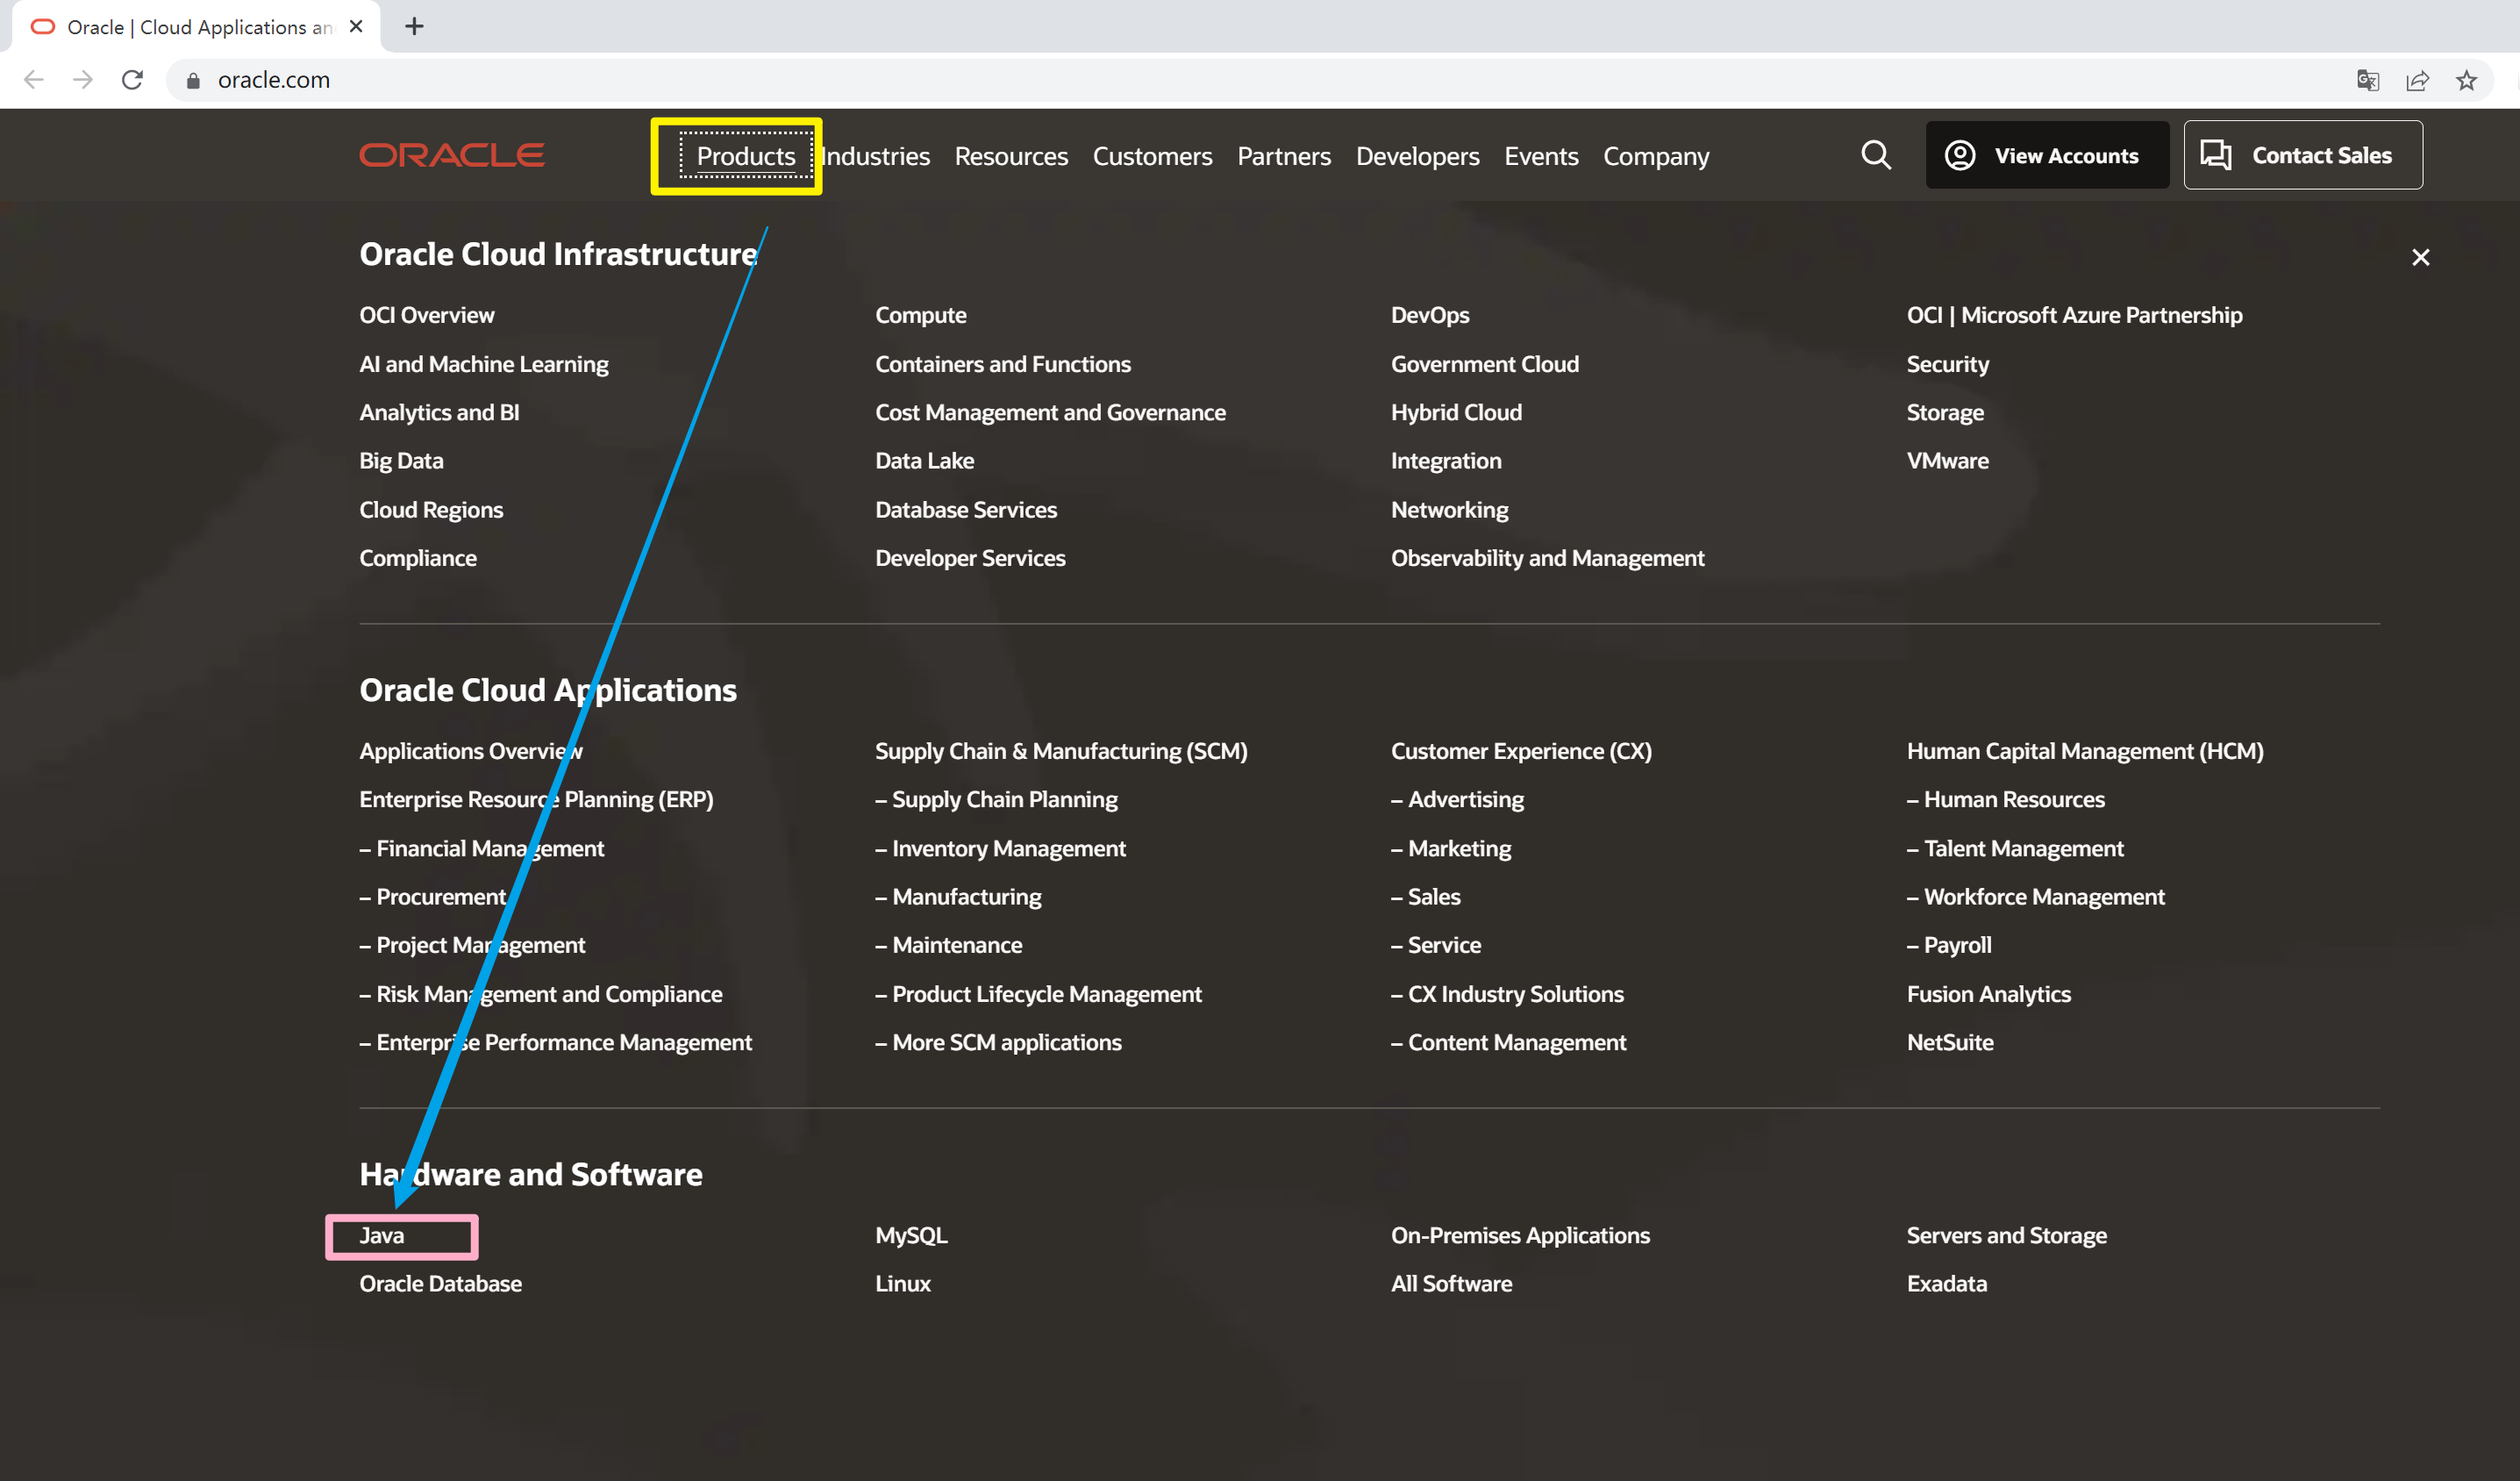Open the Customers menu
2520x1481 pixels.
pos(1152,156)
